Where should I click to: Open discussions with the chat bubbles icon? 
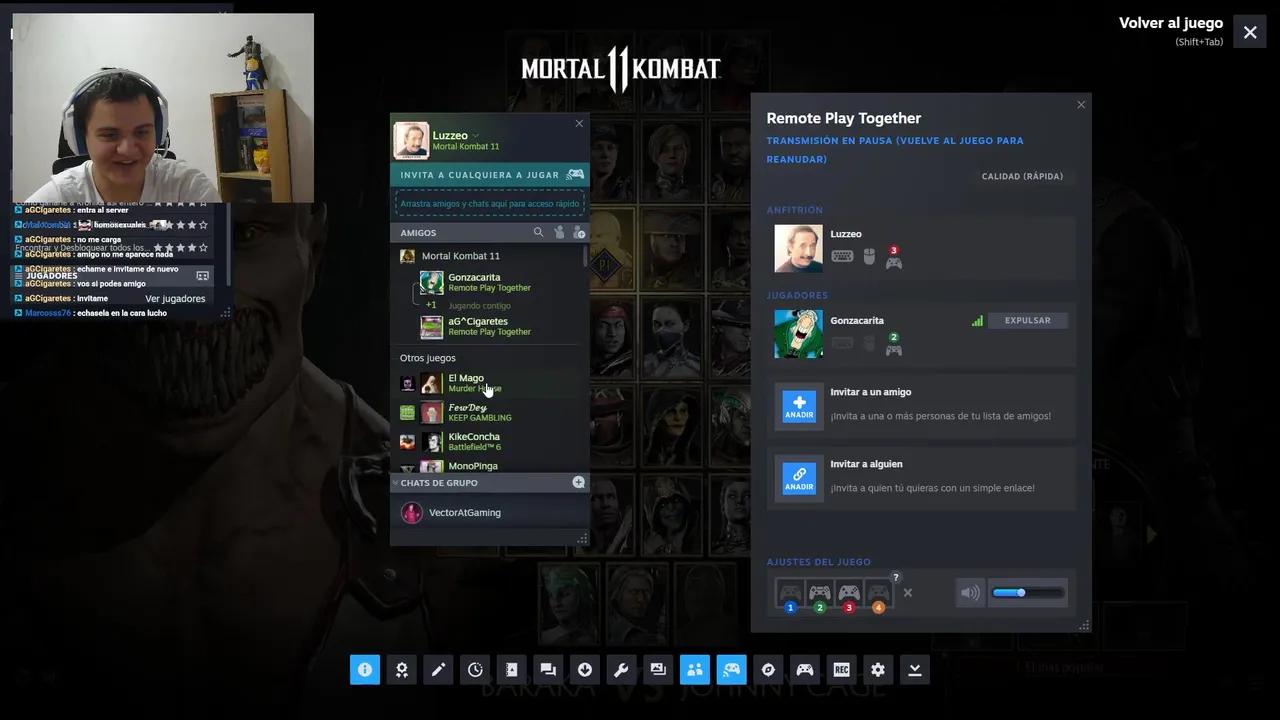click(x=548, y=670)
